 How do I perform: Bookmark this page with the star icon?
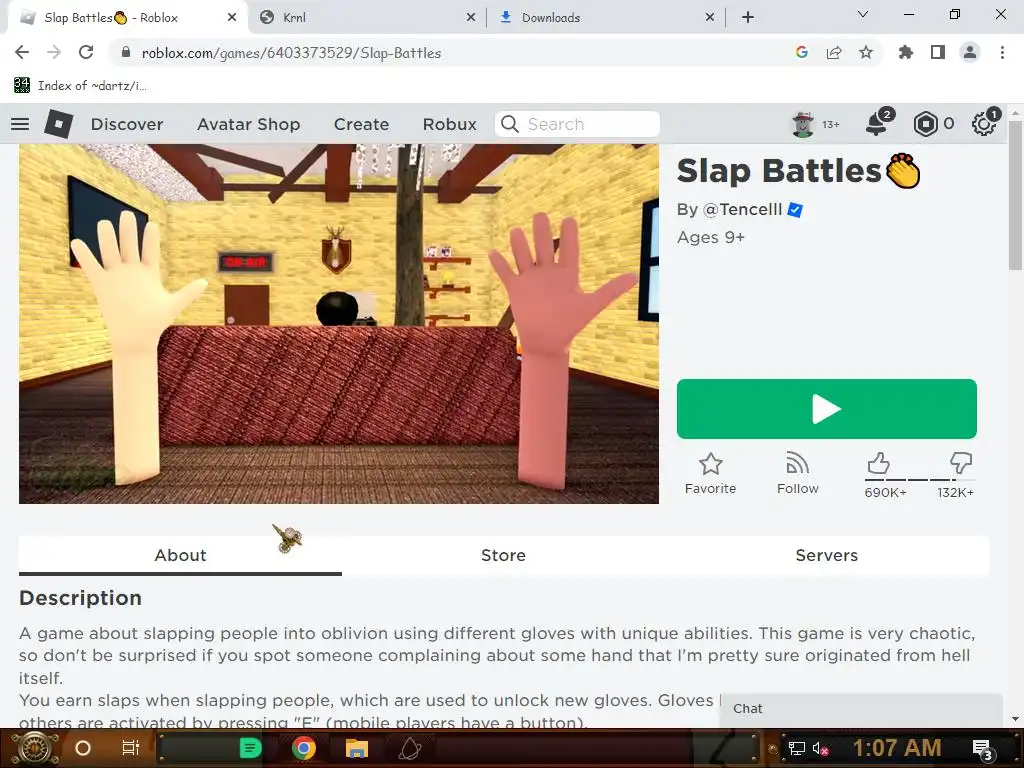pos(866,52)
